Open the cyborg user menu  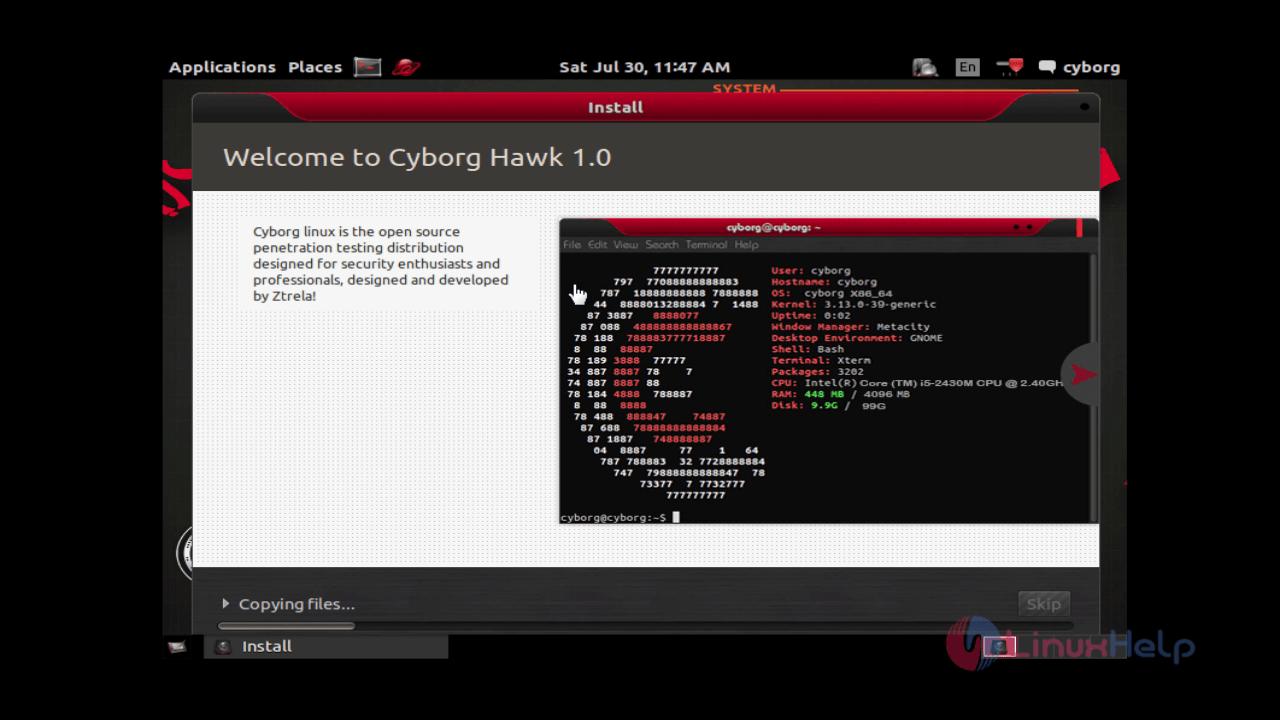pos(1091,67)
